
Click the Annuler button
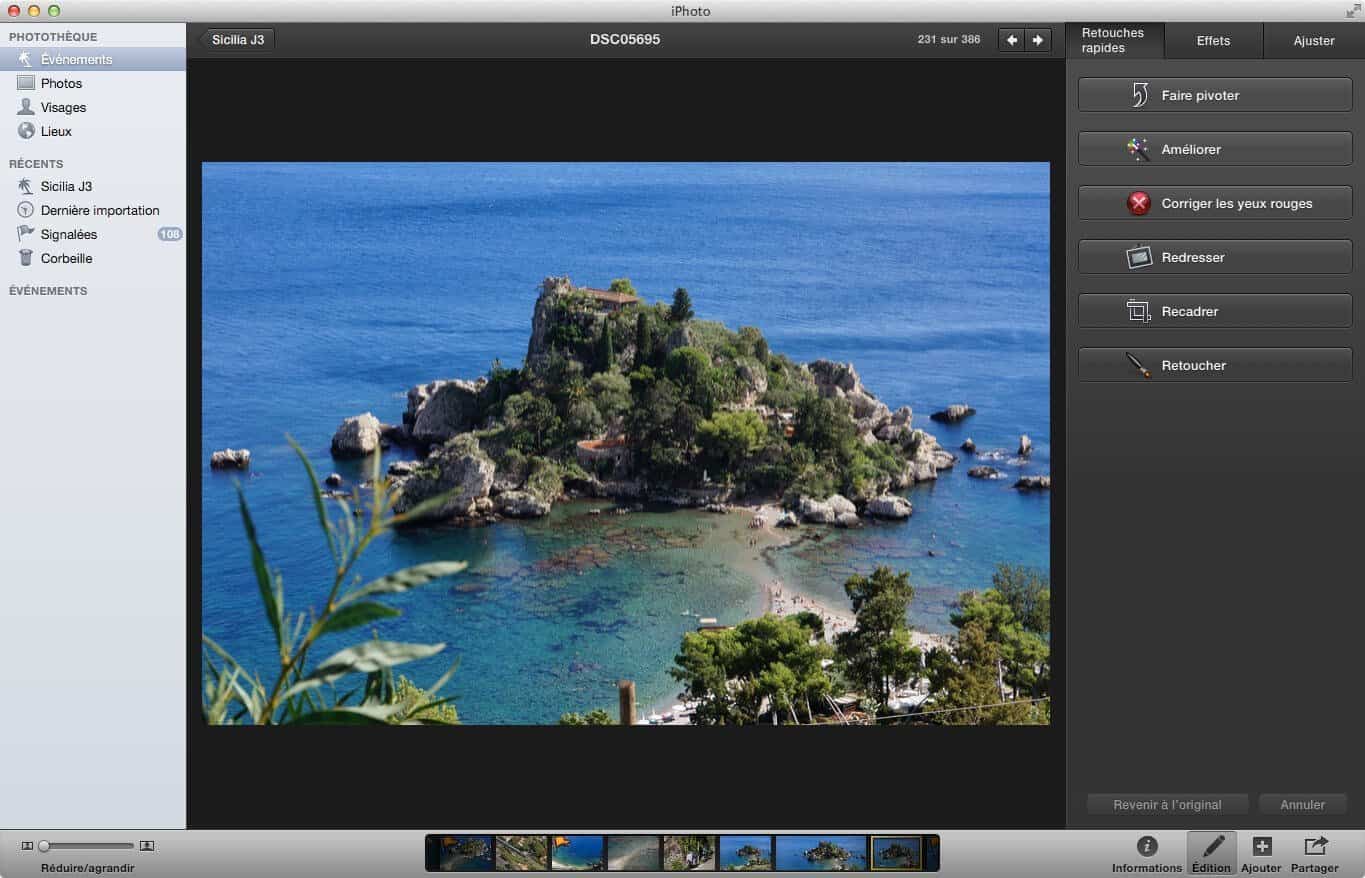[x=1302, y=804]
